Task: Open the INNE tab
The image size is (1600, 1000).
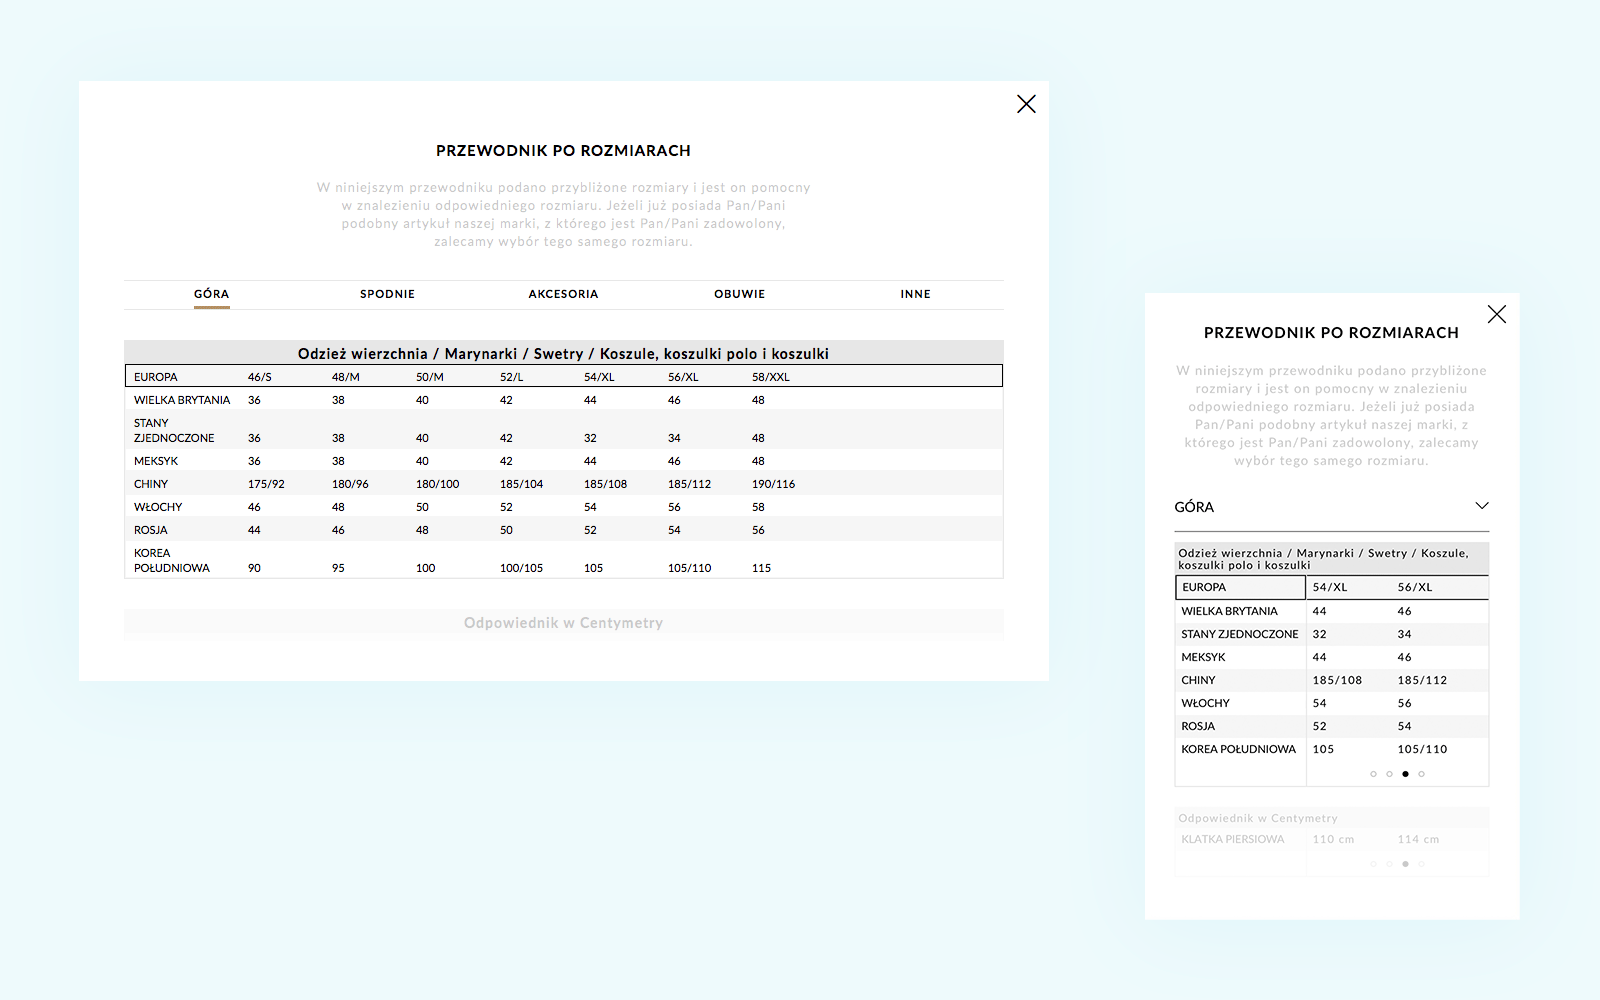Action: click(916, 294)
